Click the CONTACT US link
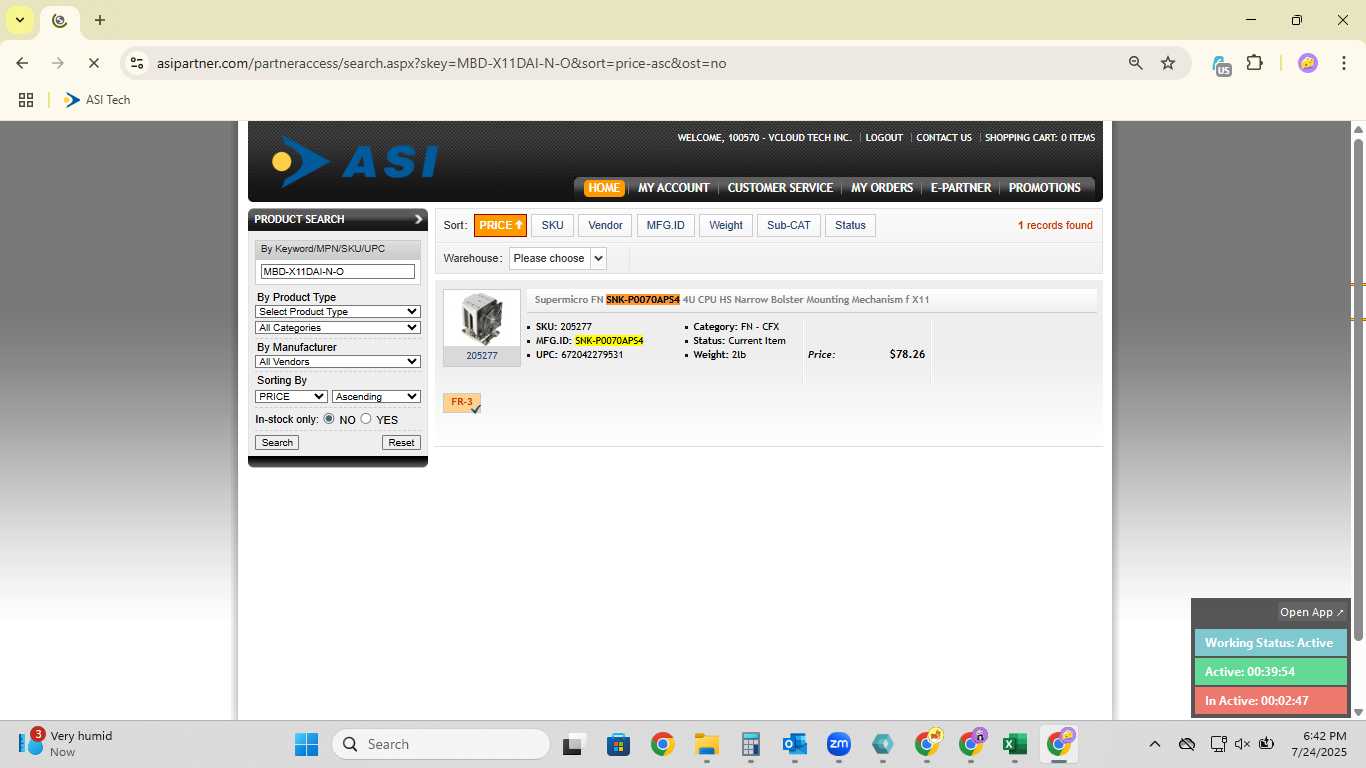 point(944,138)
